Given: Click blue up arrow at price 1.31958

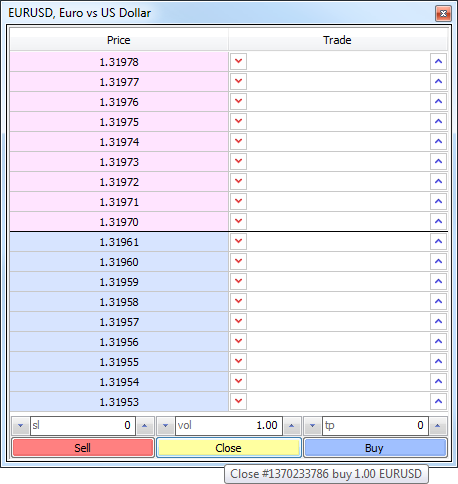Looking at the screenshot, I should pos(438,301).
